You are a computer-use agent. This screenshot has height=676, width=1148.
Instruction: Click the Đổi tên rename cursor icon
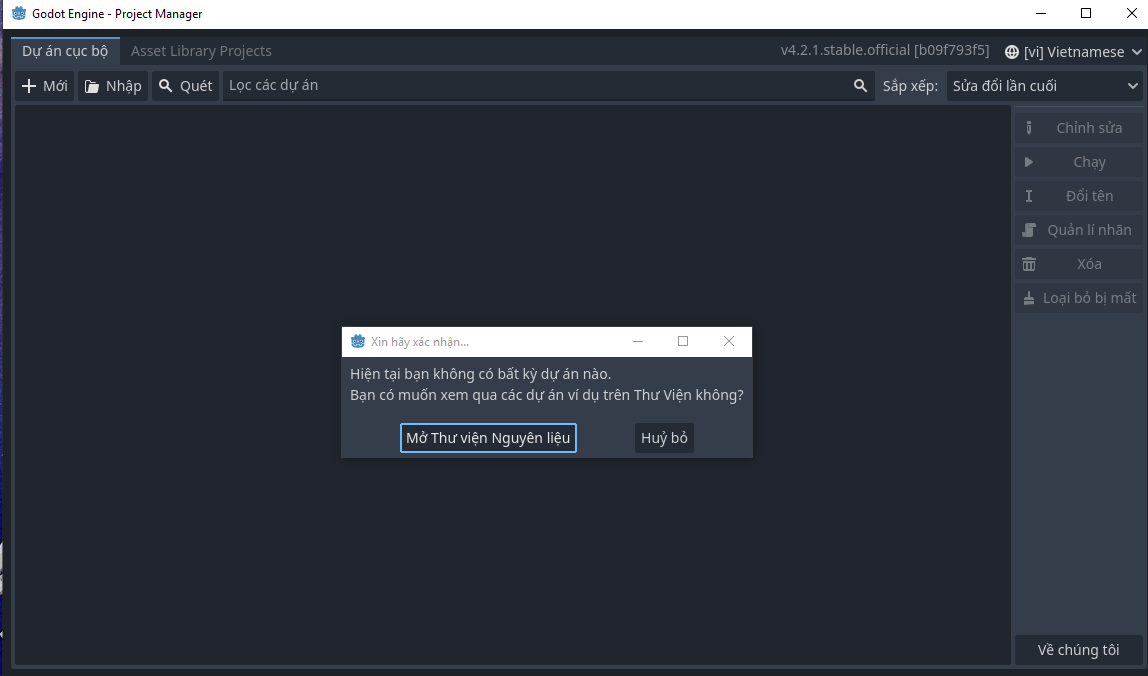1028,196
